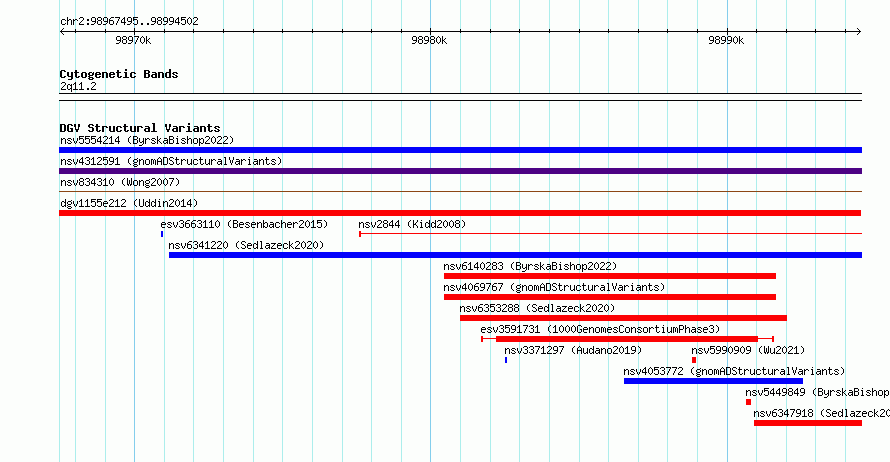Open the nsv6353288 (Sedlazeck2020) label
This screenshot has height=462, width=890.
[538, 308]
